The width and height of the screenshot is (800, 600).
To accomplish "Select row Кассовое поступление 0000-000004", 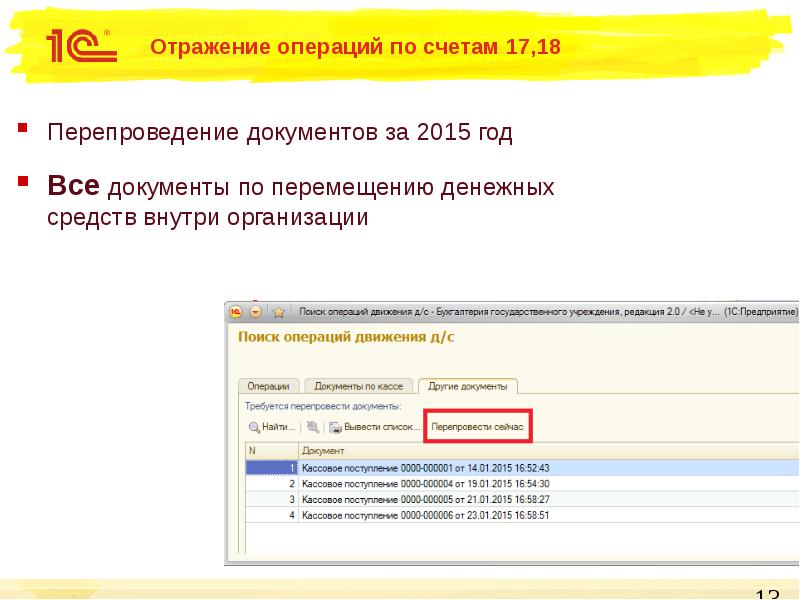I will pyautogui.click(x=425, y=483).
